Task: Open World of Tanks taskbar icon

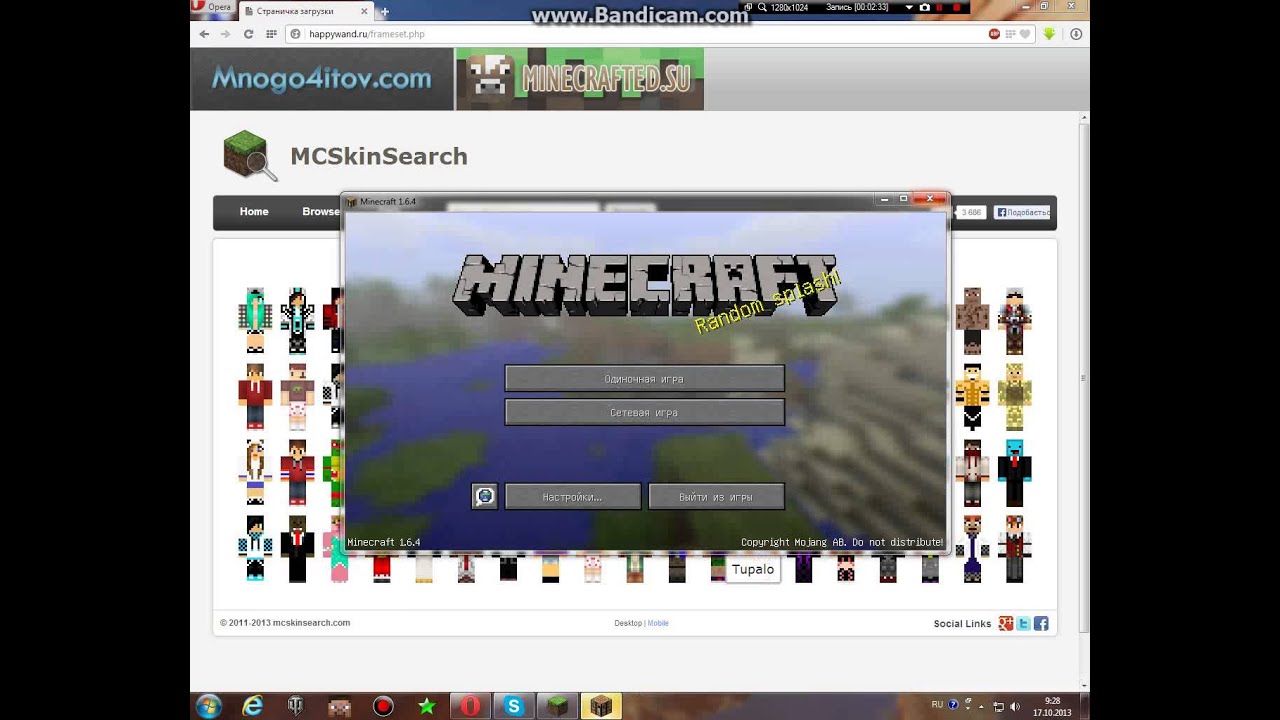Action: [296, 706]
